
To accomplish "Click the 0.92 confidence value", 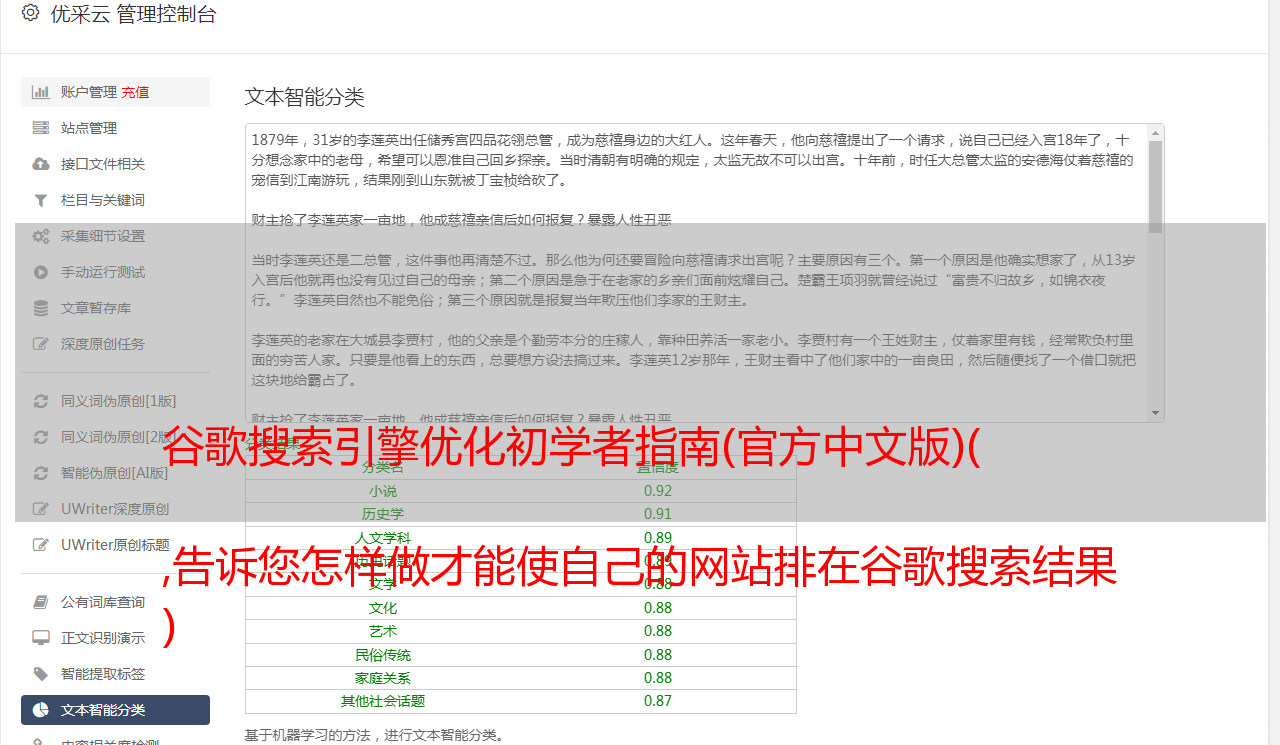I will 658,491.
